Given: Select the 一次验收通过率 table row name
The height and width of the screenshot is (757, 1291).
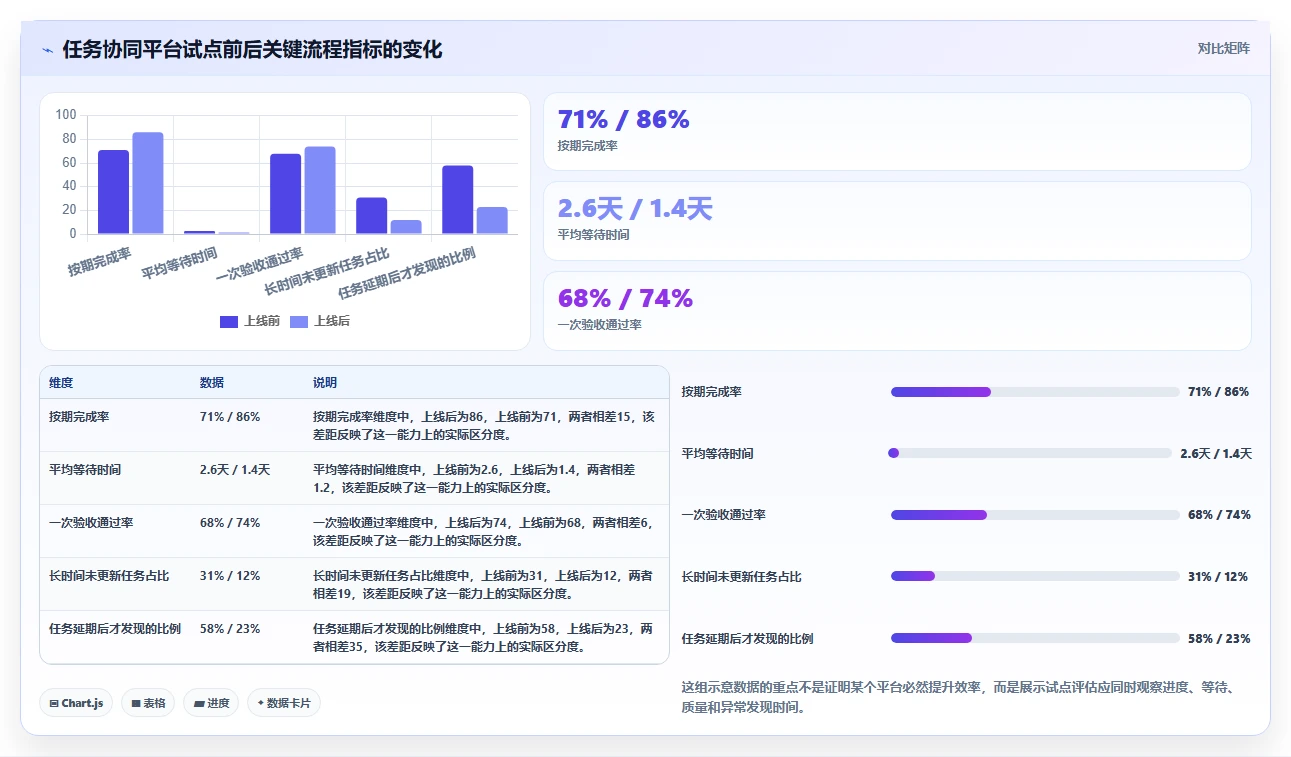Looking at the screenshot, I should tap(91, 522).
